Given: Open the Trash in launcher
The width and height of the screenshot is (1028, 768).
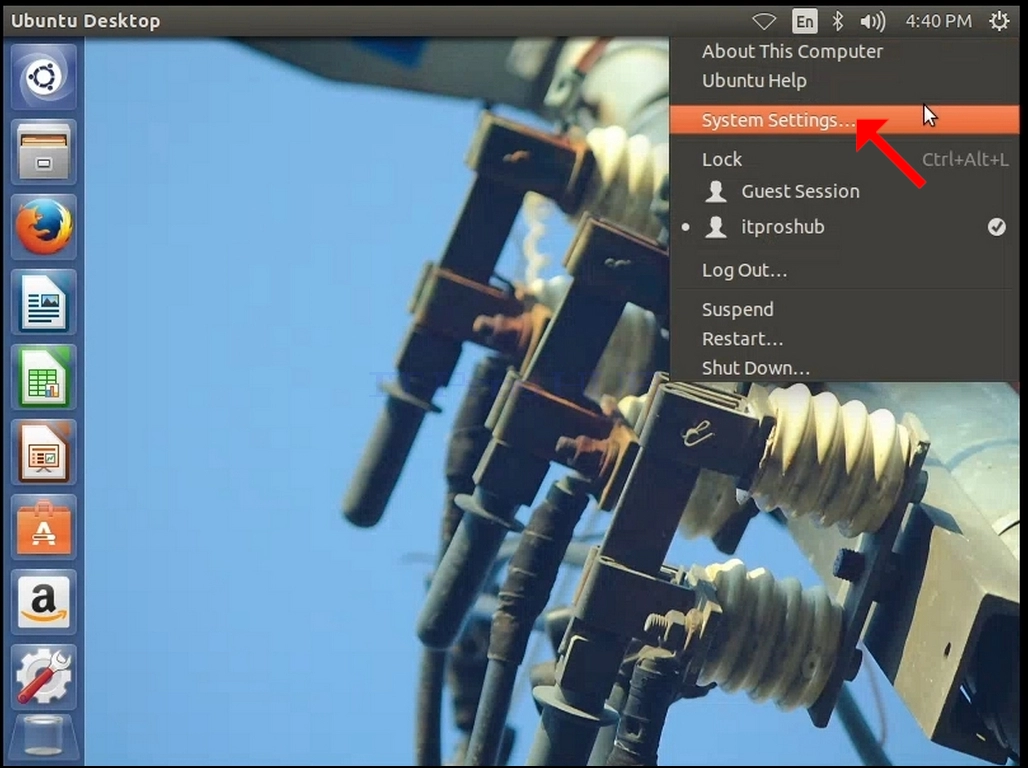Looking at the screenshot, I should (x=43, y=738).
